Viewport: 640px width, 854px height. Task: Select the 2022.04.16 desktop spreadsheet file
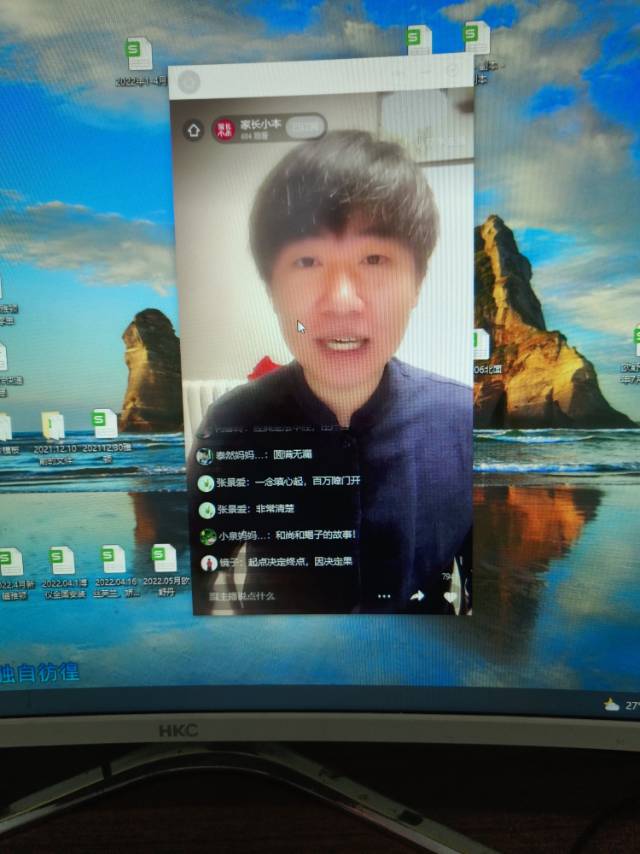pos(115,571)
